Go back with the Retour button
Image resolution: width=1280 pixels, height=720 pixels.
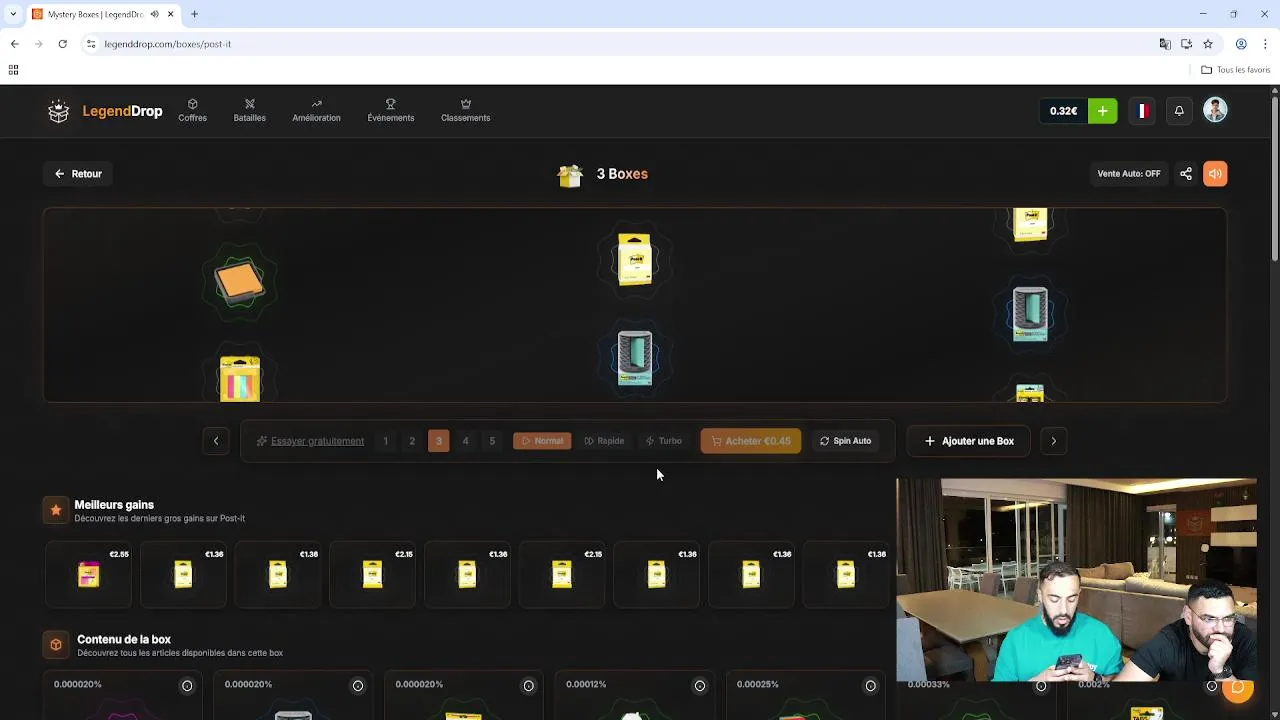[x=78, y=174]
